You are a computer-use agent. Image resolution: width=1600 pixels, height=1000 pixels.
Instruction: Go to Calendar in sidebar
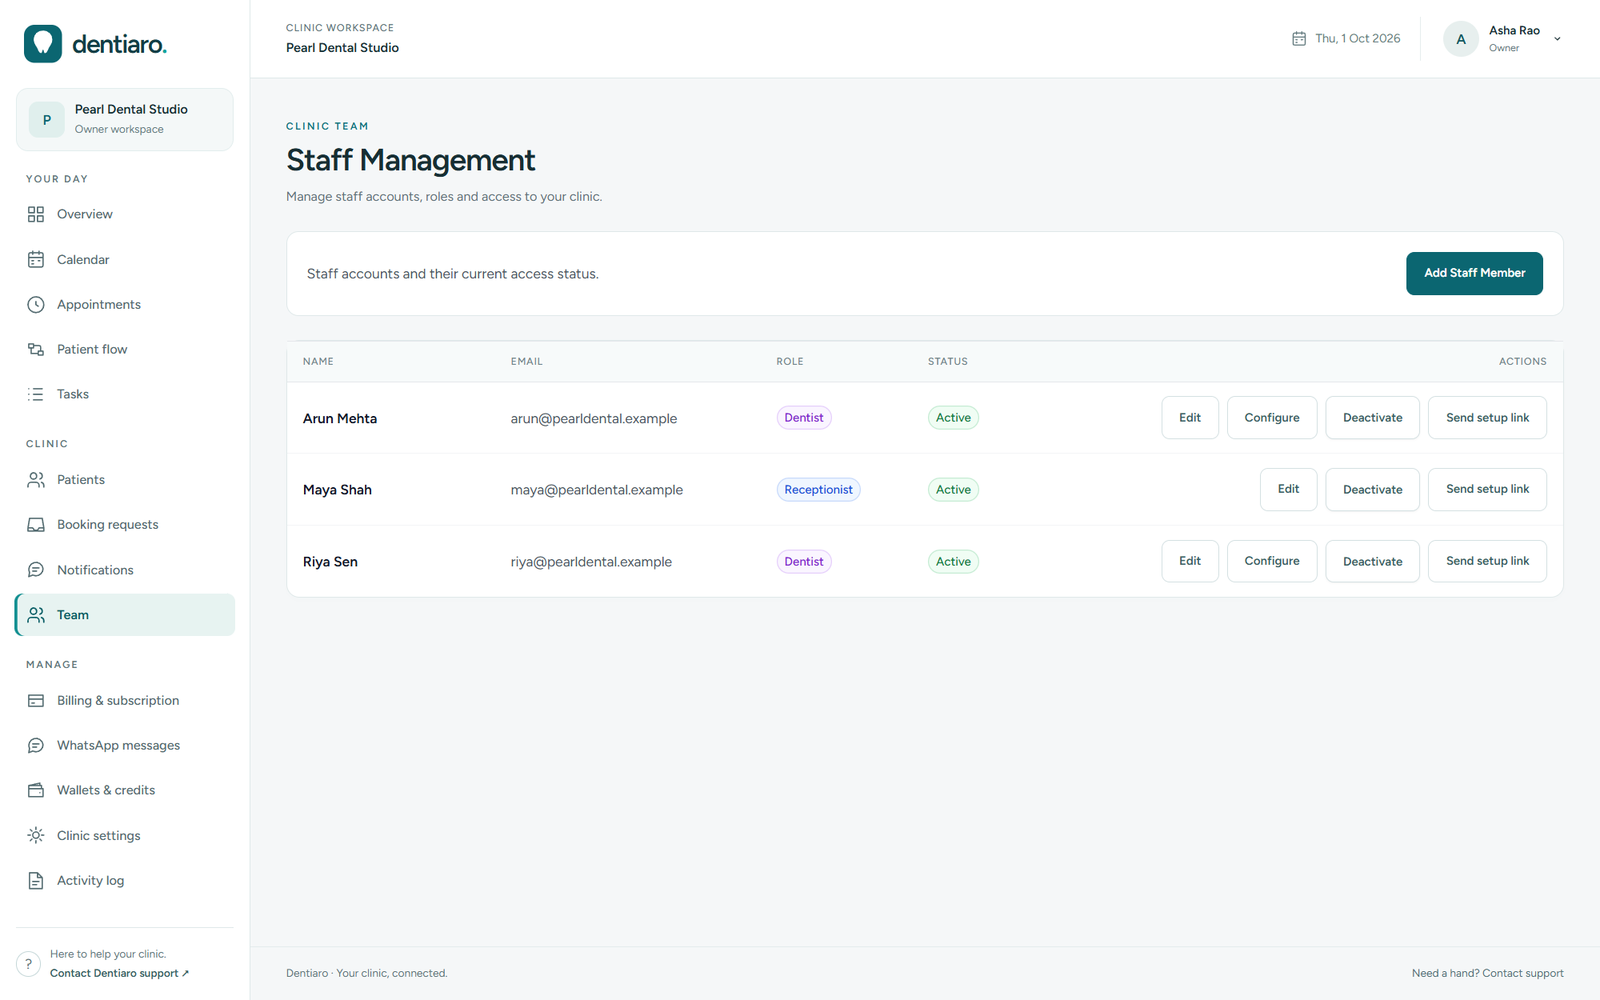point(125,259)
